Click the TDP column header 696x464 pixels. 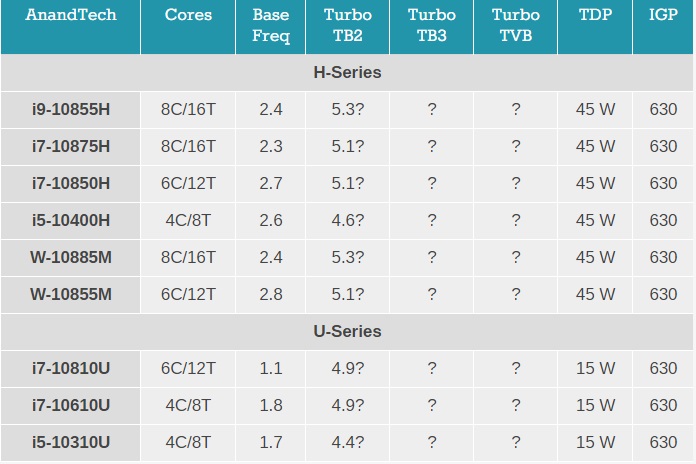pyautogui.click(x=595, y=16)
